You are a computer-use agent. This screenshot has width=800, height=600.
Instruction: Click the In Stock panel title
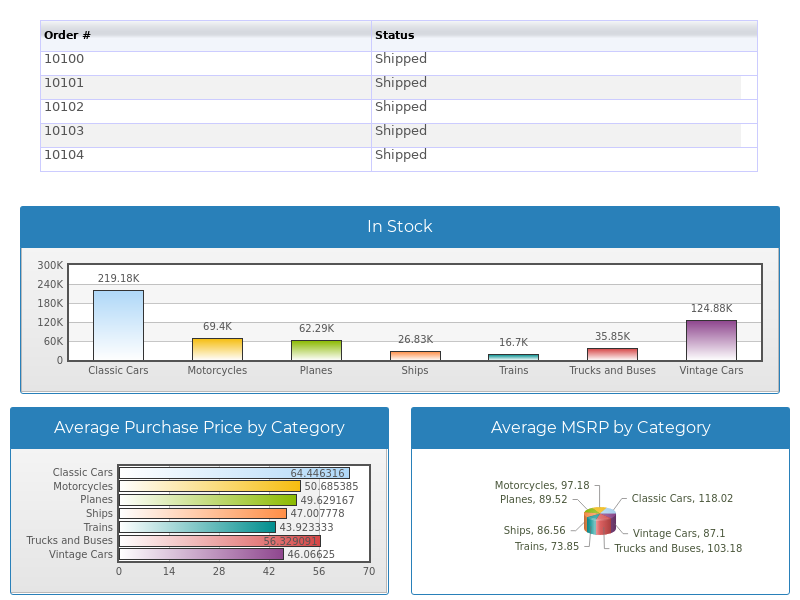tap(398, 226)
